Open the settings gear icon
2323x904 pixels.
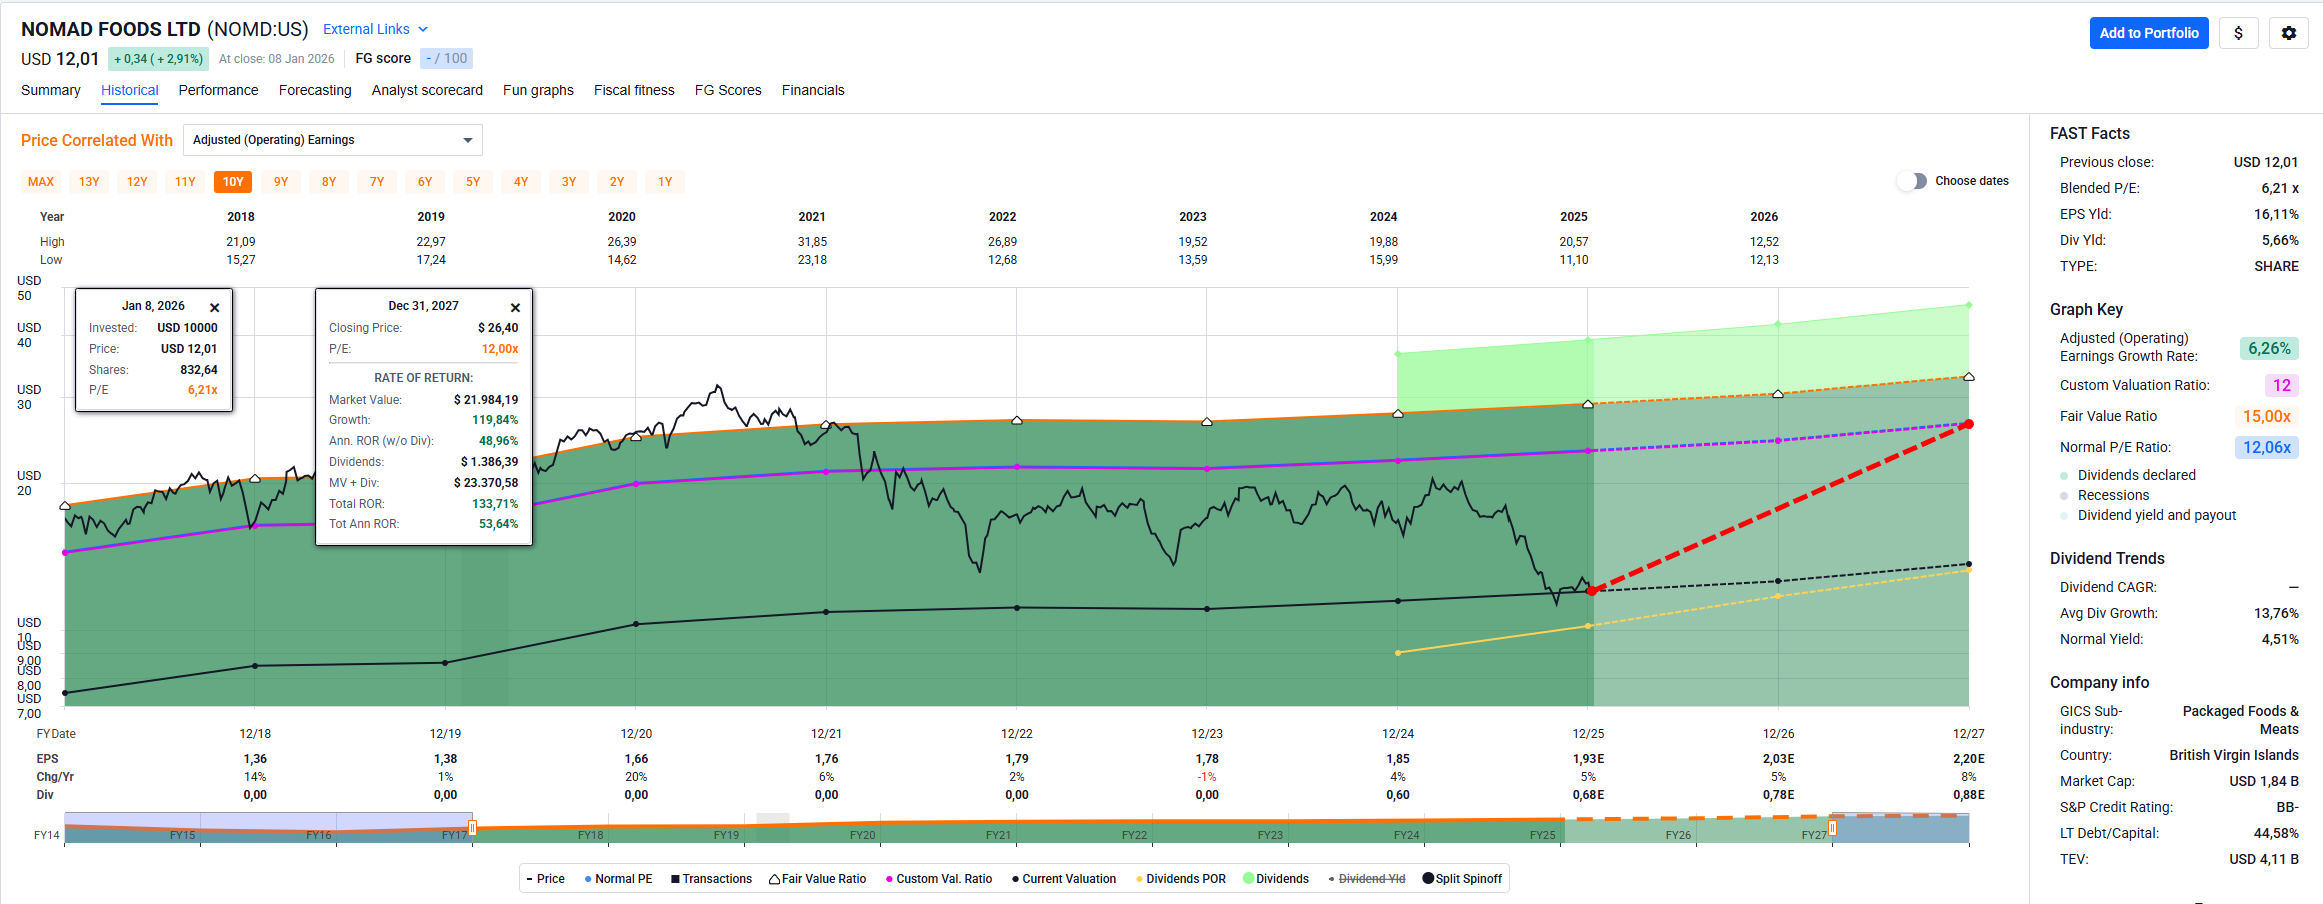click(2288, 33)
